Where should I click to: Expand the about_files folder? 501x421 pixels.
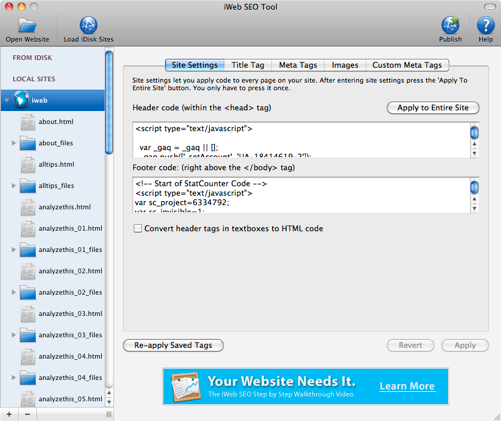[x=14, y=143]
